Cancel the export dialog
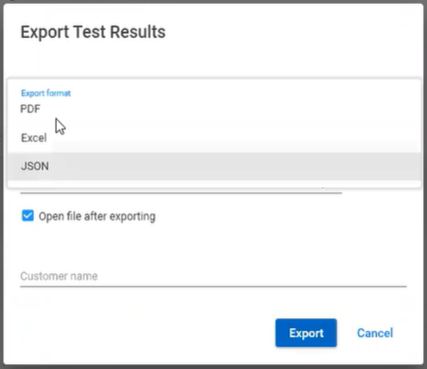The width and height of the screenshot is (427, 369). [375, 333]
